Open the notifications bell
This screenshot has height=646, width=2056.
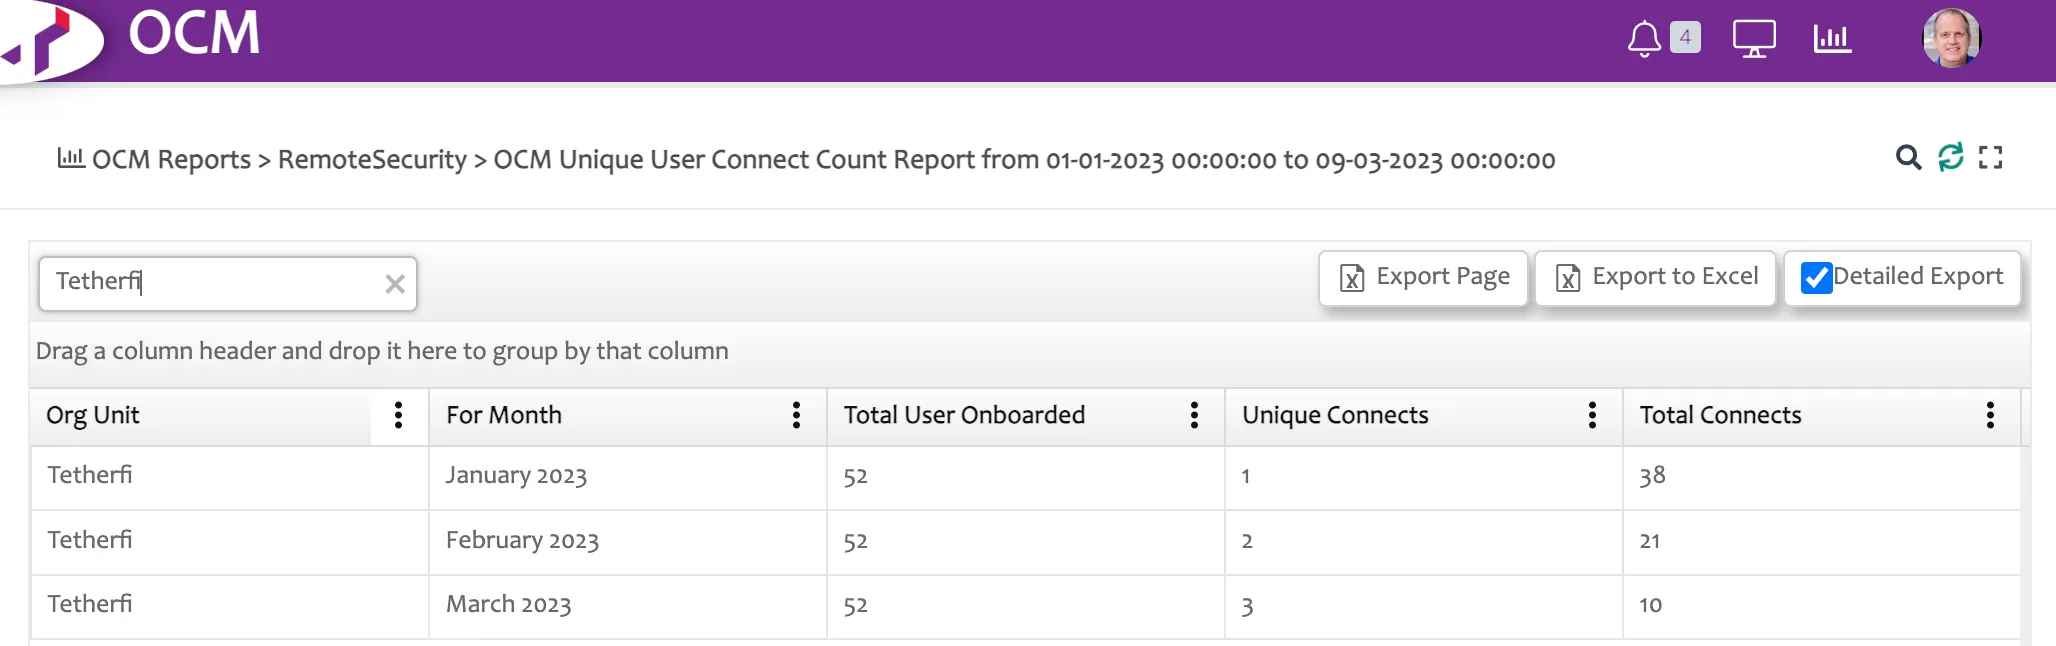tap(1644, 40)
